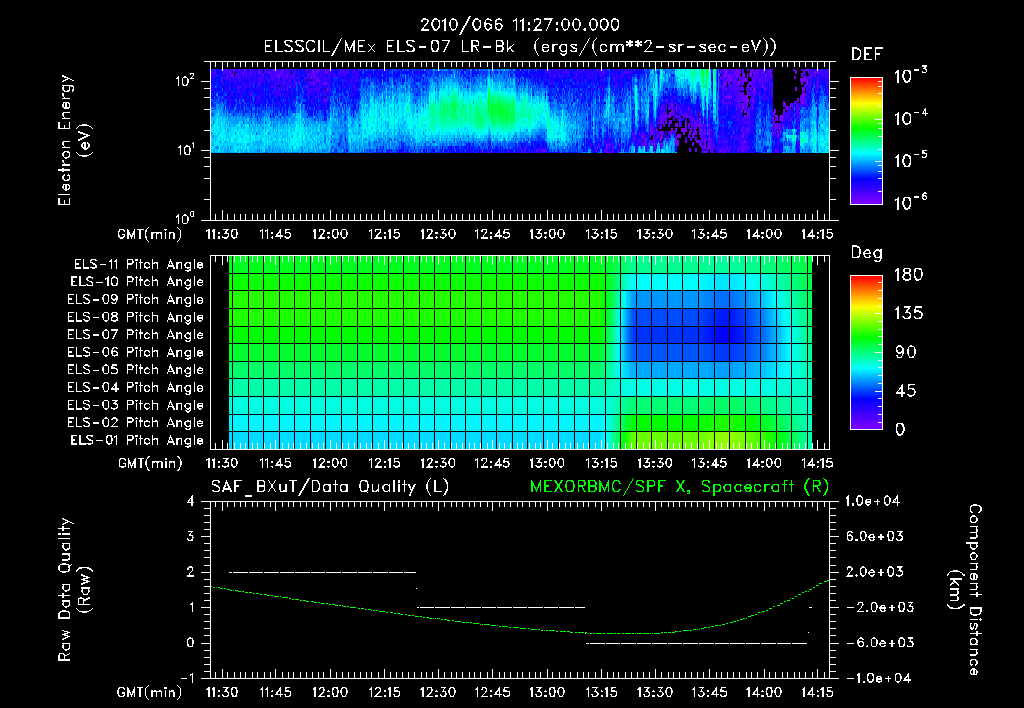
Task: Select the Electron Energy (eV) axis label
Action: 74,140
